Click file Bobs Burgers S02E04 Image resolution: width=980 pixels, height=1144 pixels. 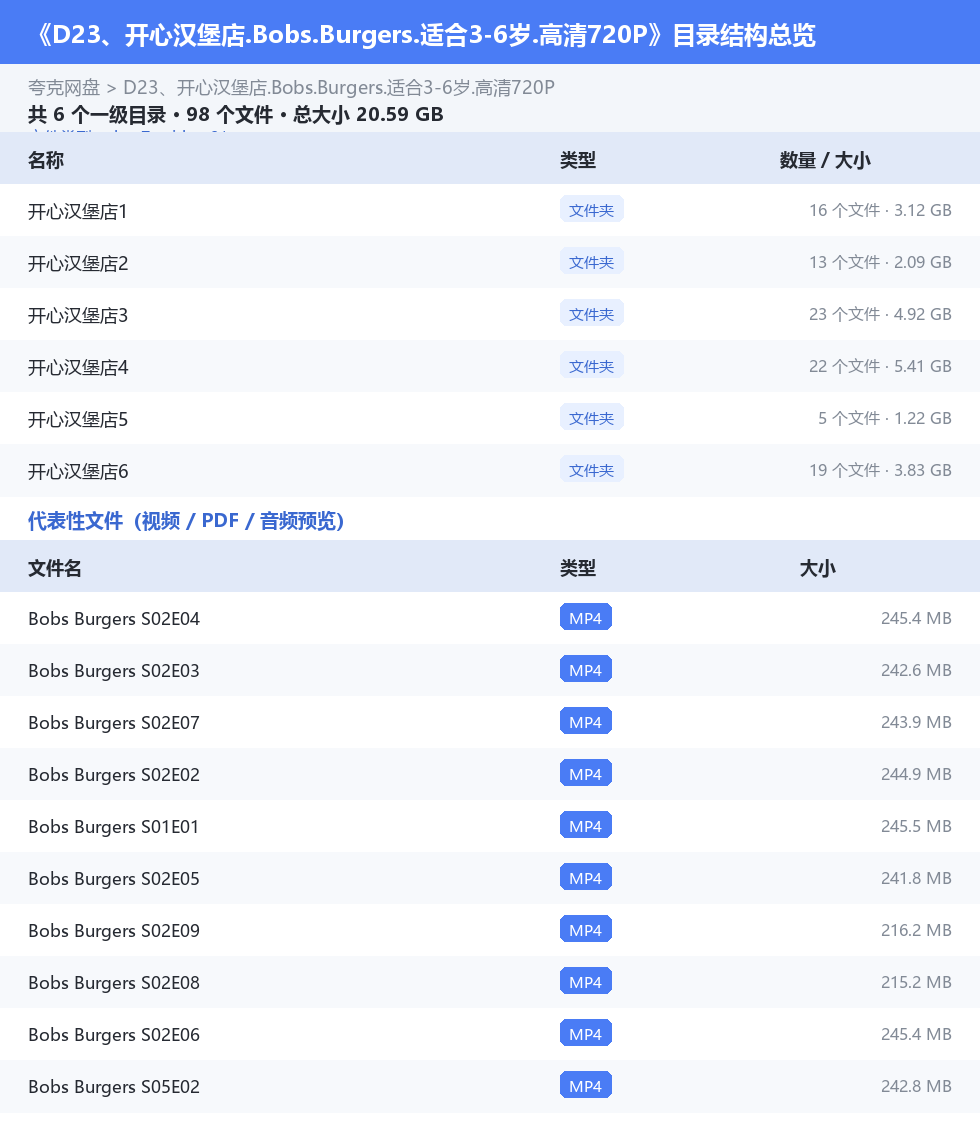click(x=114, y=619)
